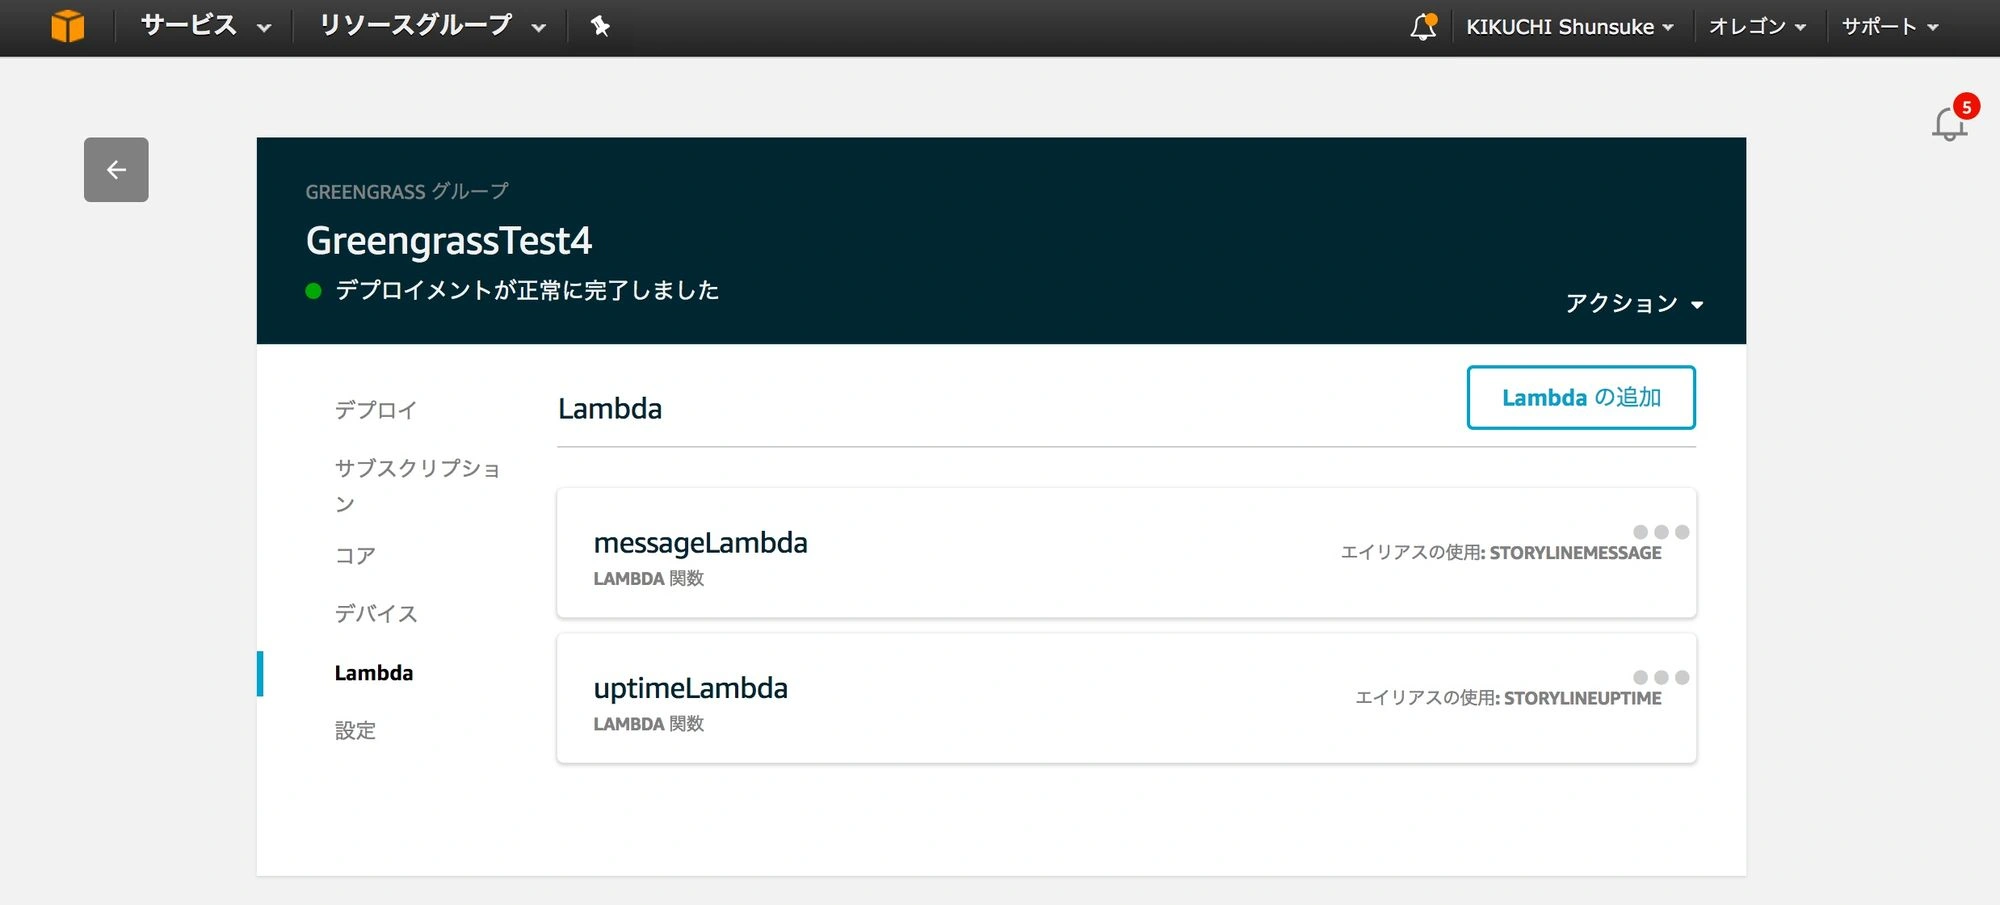Open the アクション dropdown

[1634, 303]
